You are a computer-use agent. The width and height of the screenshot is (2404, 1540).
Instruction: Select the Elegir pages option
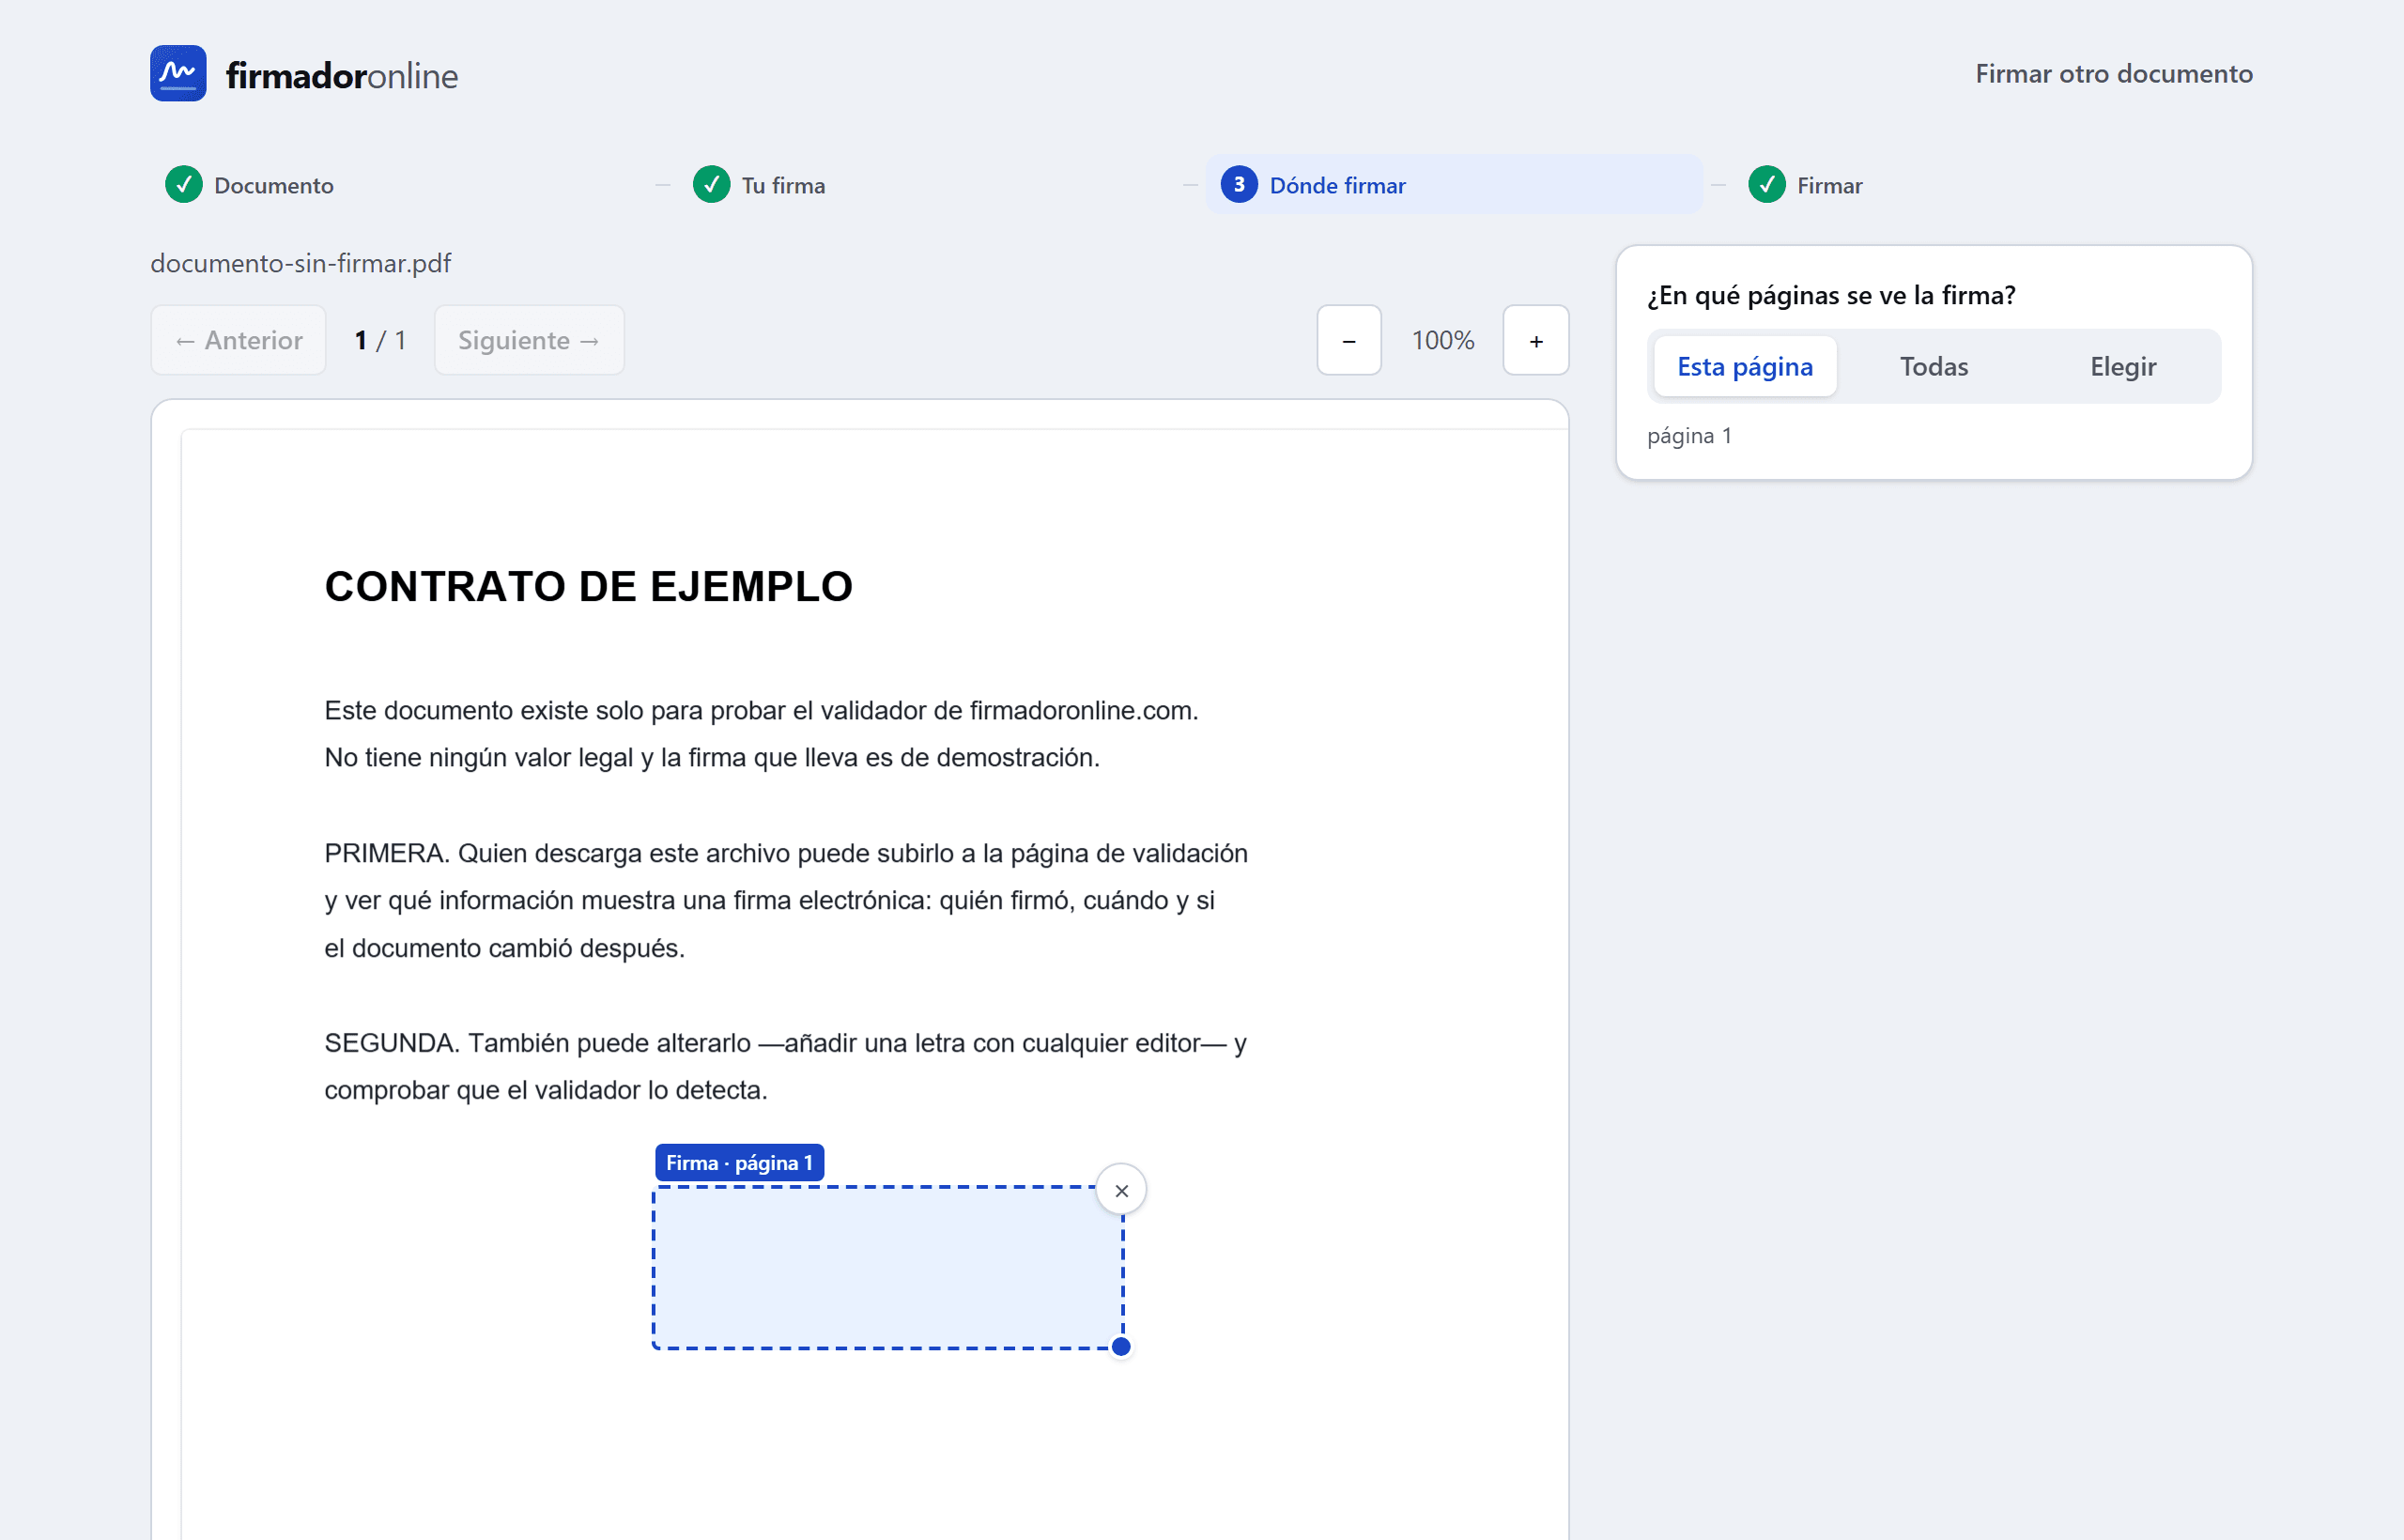click(x=2123, y=367)
